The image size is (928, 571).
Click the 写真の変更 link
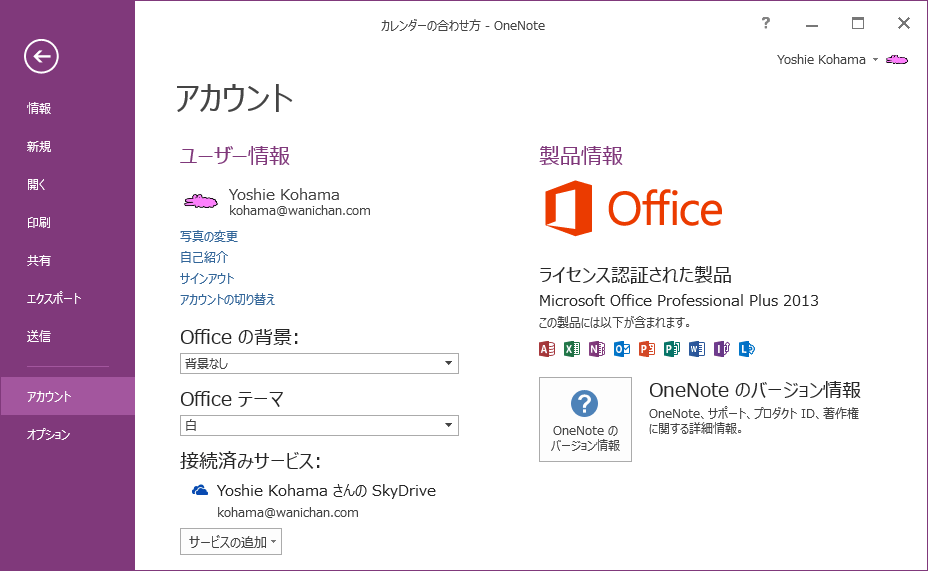point(209,237)
